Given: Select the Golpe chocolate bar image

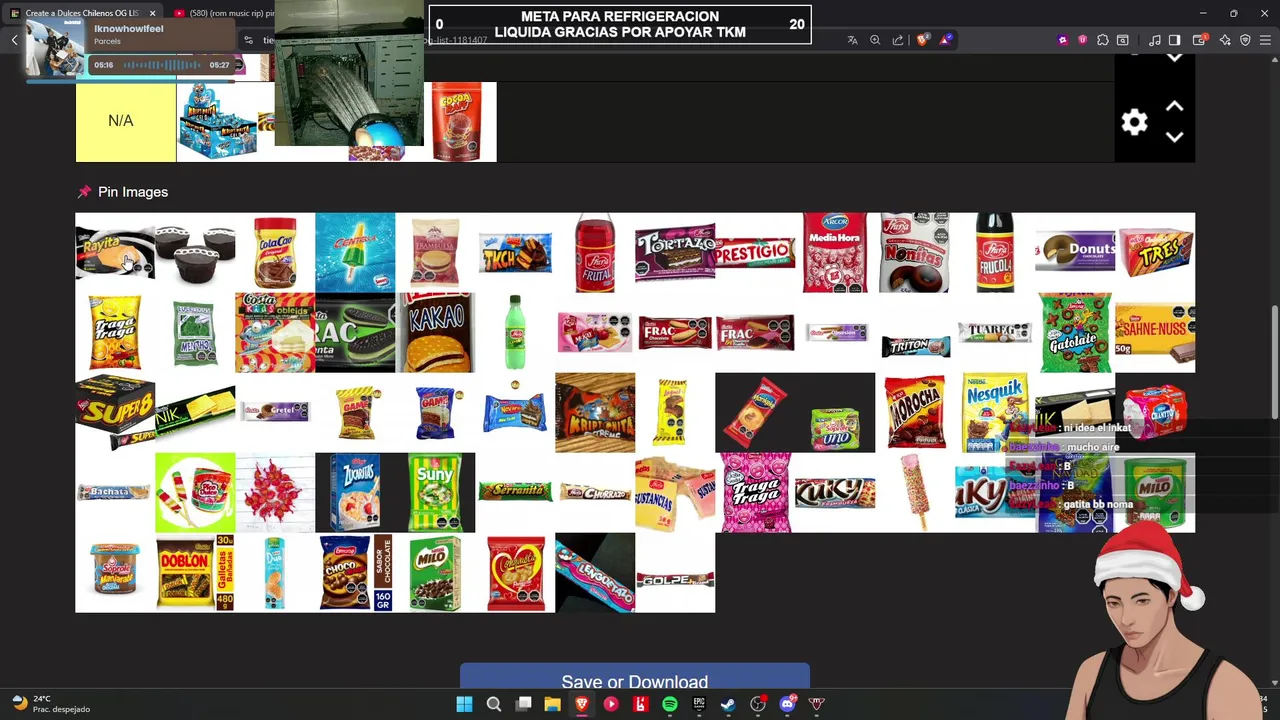Looking at the screenshot, I should point(675,572).
